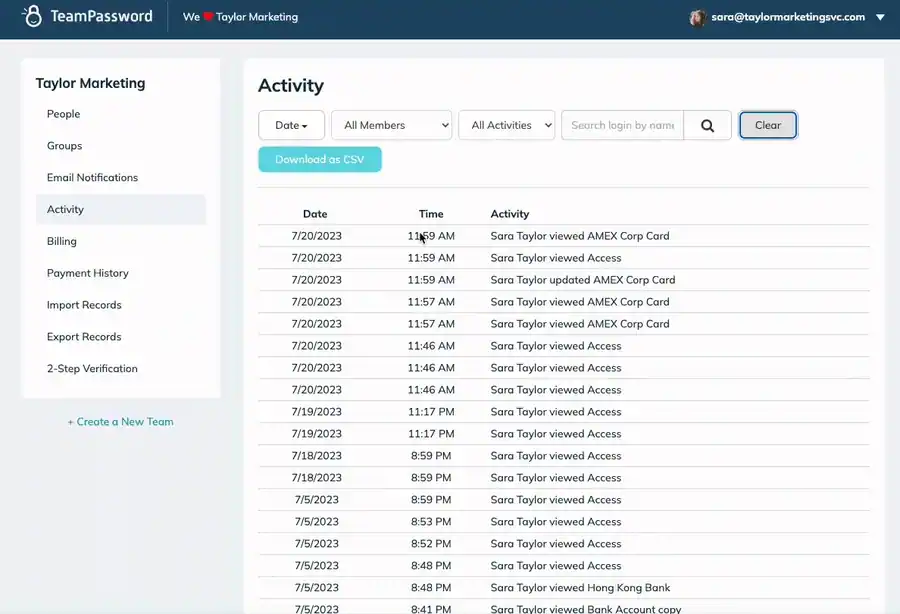This screenshot has height=614, width=900.
Task: Click the Time column header
Action: click(x=431, y=214)
